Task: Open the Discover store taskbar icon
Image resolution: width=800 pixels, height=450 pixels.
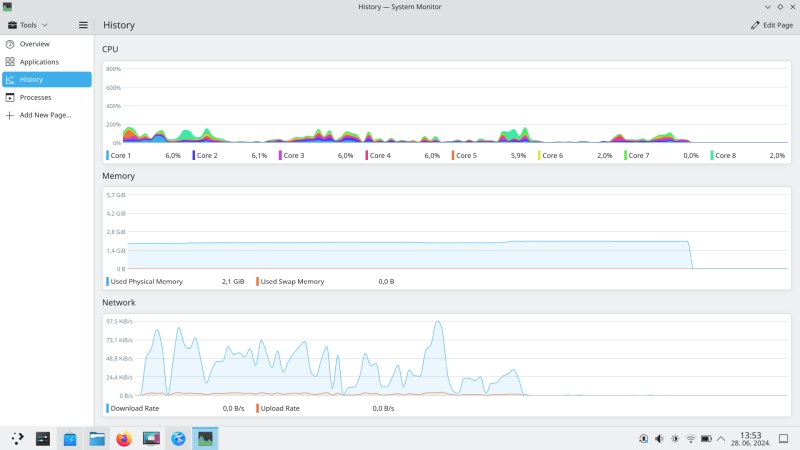Action: 70,438
